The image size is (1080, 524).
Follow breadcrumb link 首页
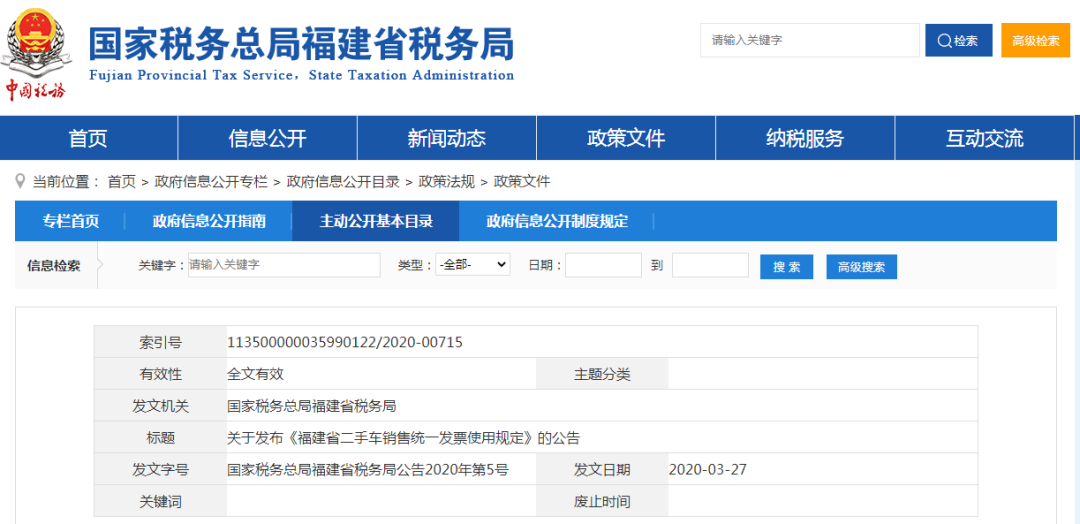(122, 182)
